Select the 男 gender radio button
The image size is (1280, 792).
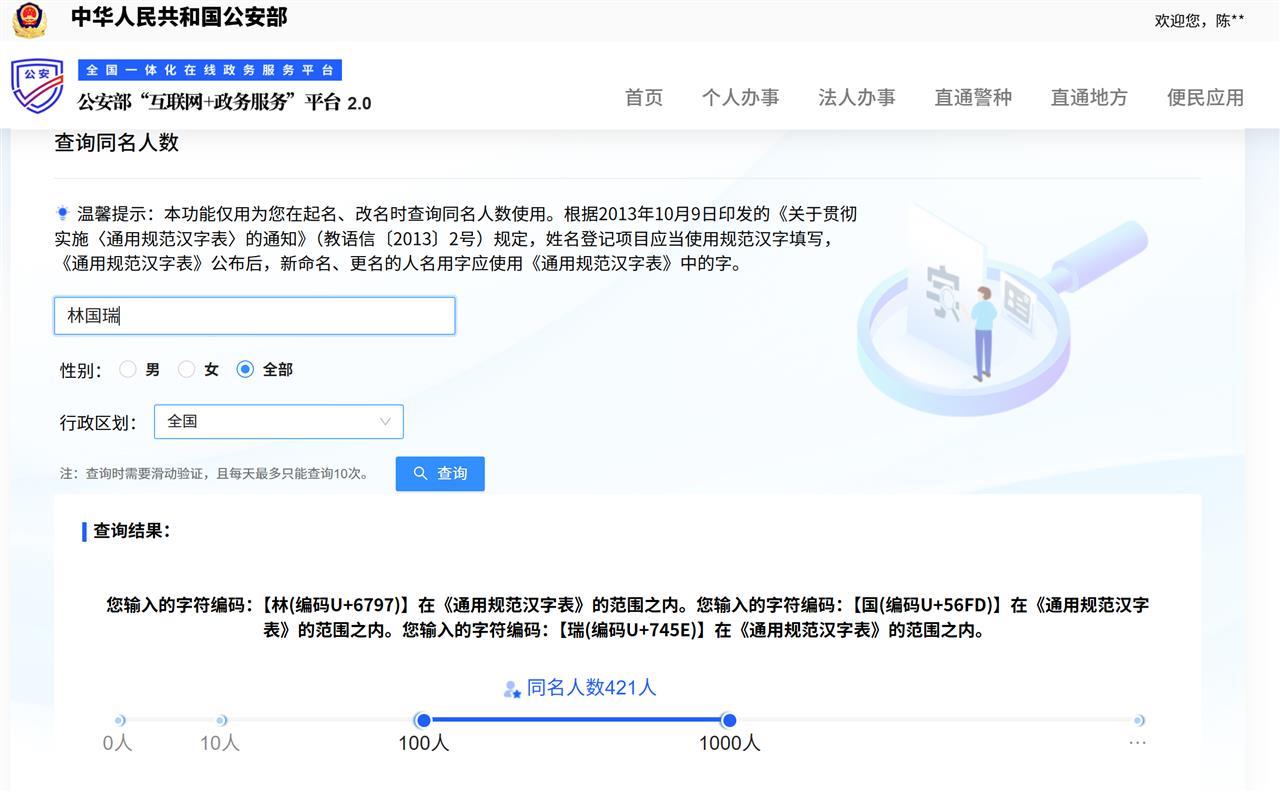128,369
